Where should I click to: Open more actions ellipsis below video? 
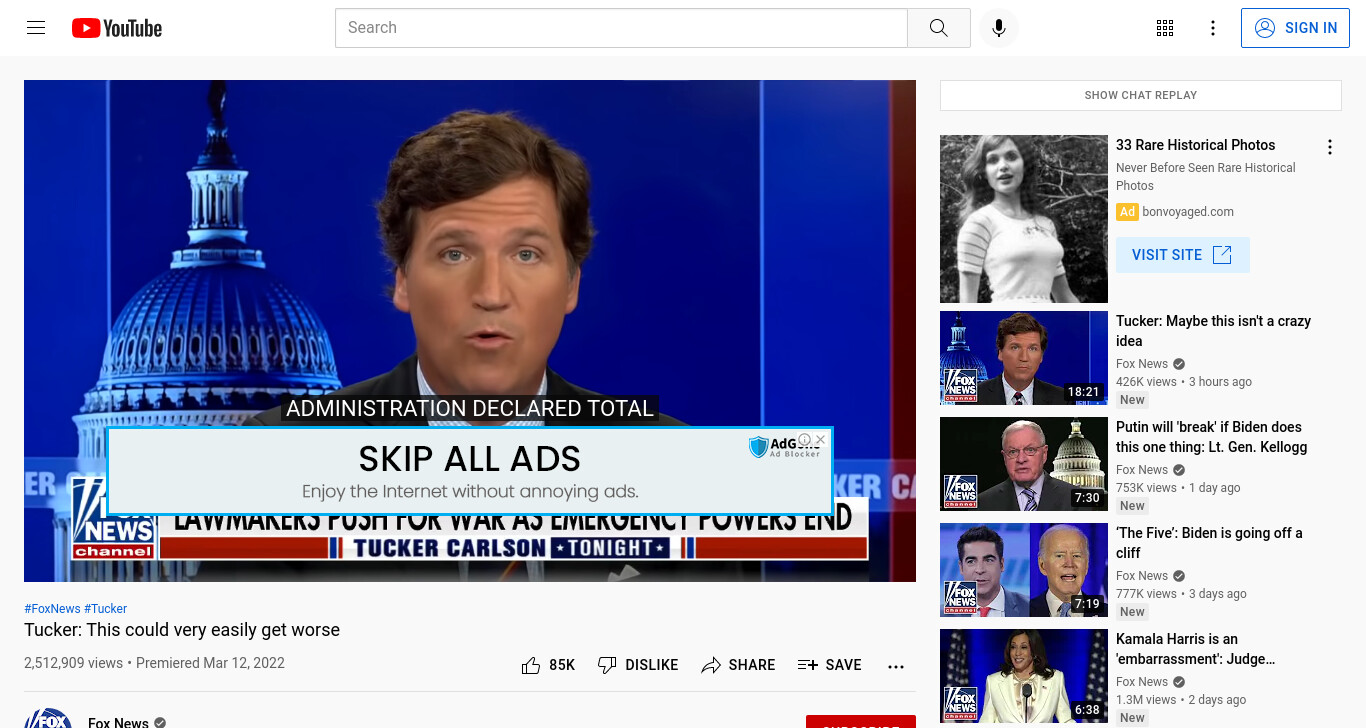coord(896,666)
